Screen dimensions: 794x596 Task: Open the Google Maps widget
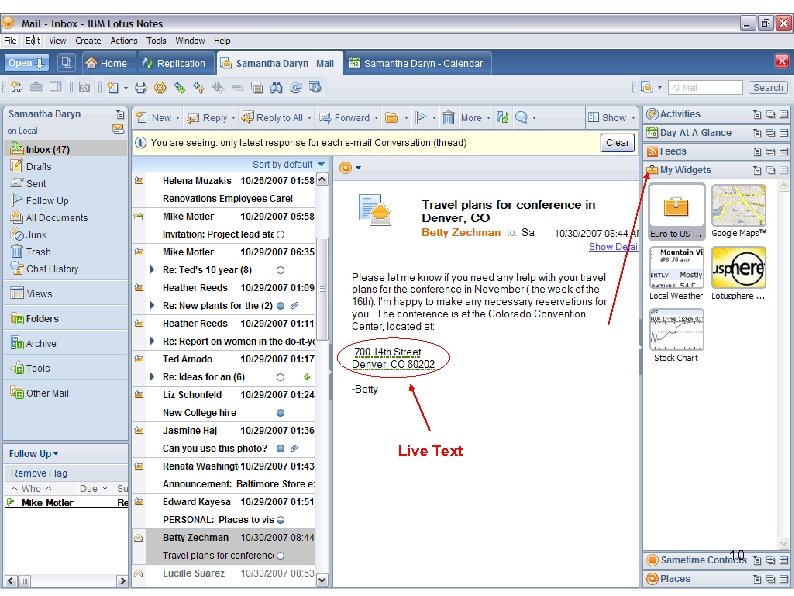[x=738, y=212]
